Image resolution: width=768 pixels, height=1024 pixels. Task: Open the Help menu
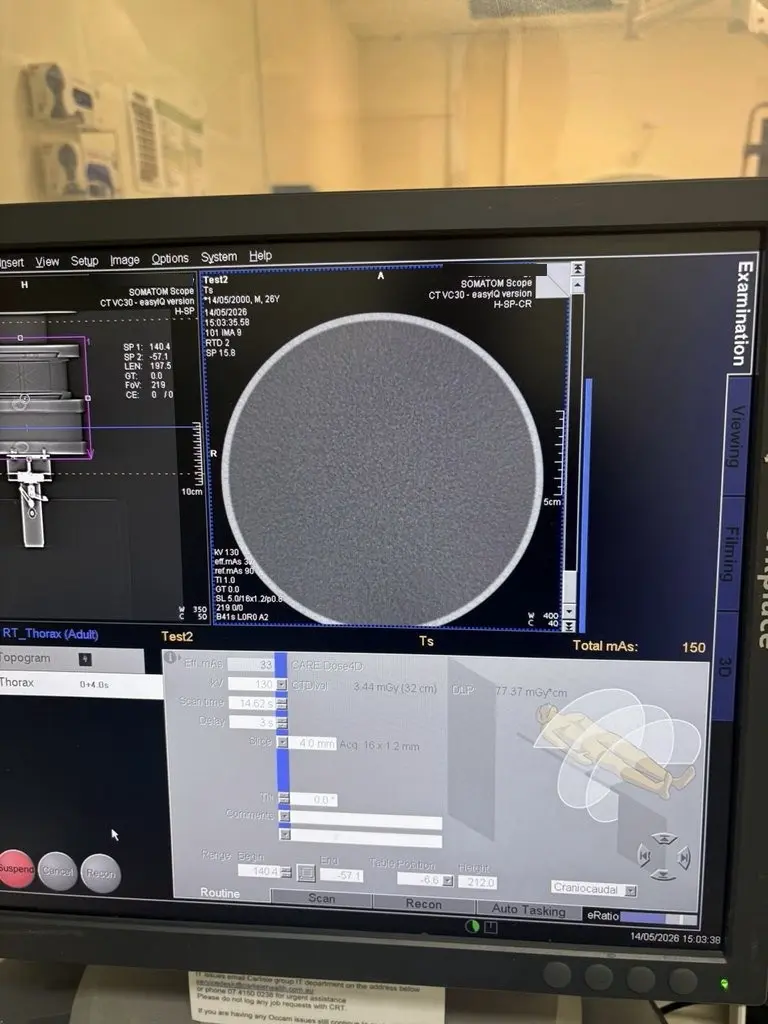[x=260, y=256]
